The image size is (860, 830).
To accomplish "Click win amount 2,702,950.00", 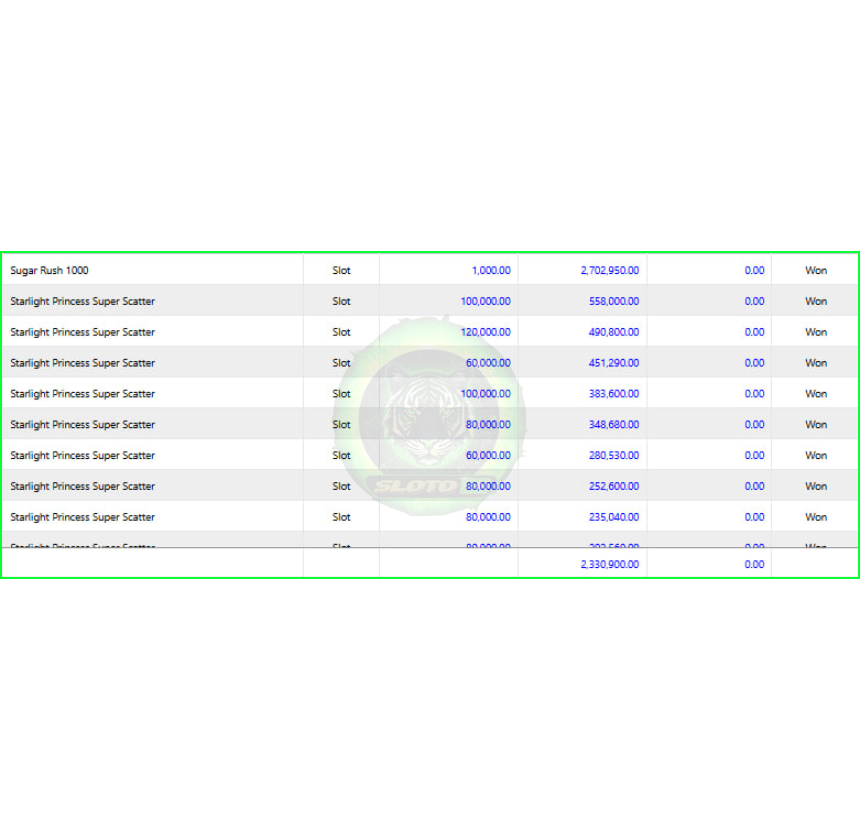I will pyautogui.click(x=610, y=270).
